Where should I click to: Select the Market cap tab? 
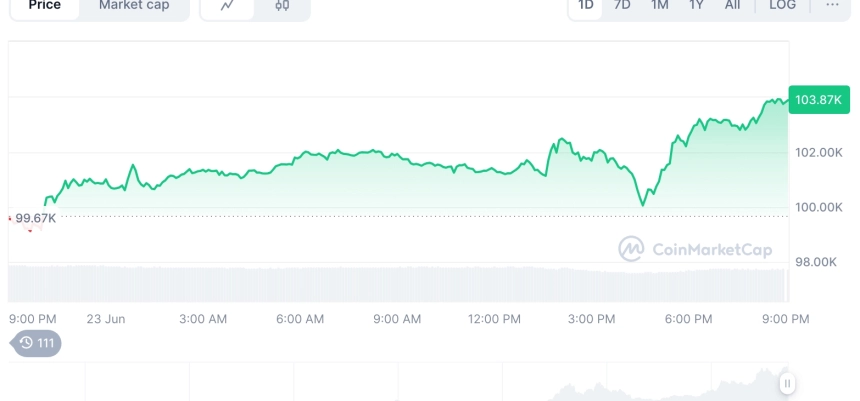[x=134, y=5]
